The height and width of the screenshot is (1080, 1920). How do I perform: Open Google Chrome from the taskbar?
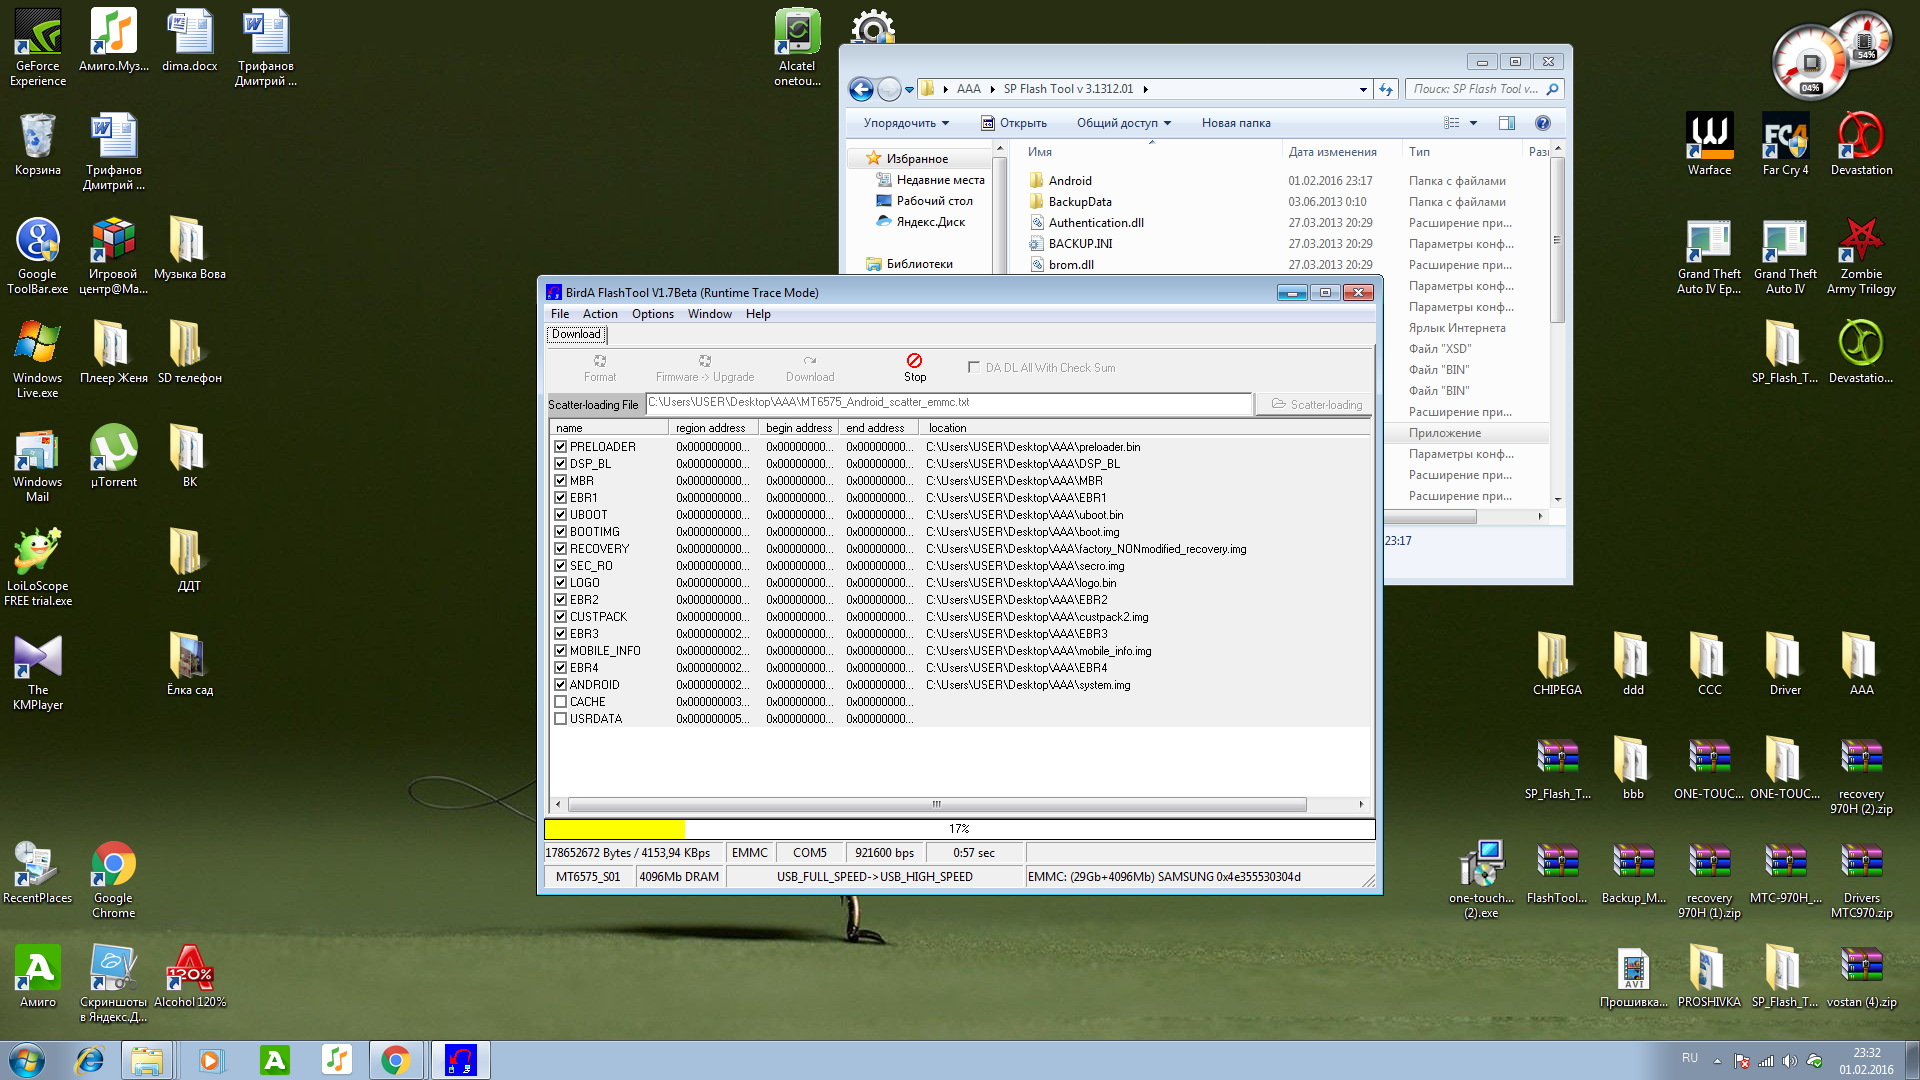tap(396, 1060)
